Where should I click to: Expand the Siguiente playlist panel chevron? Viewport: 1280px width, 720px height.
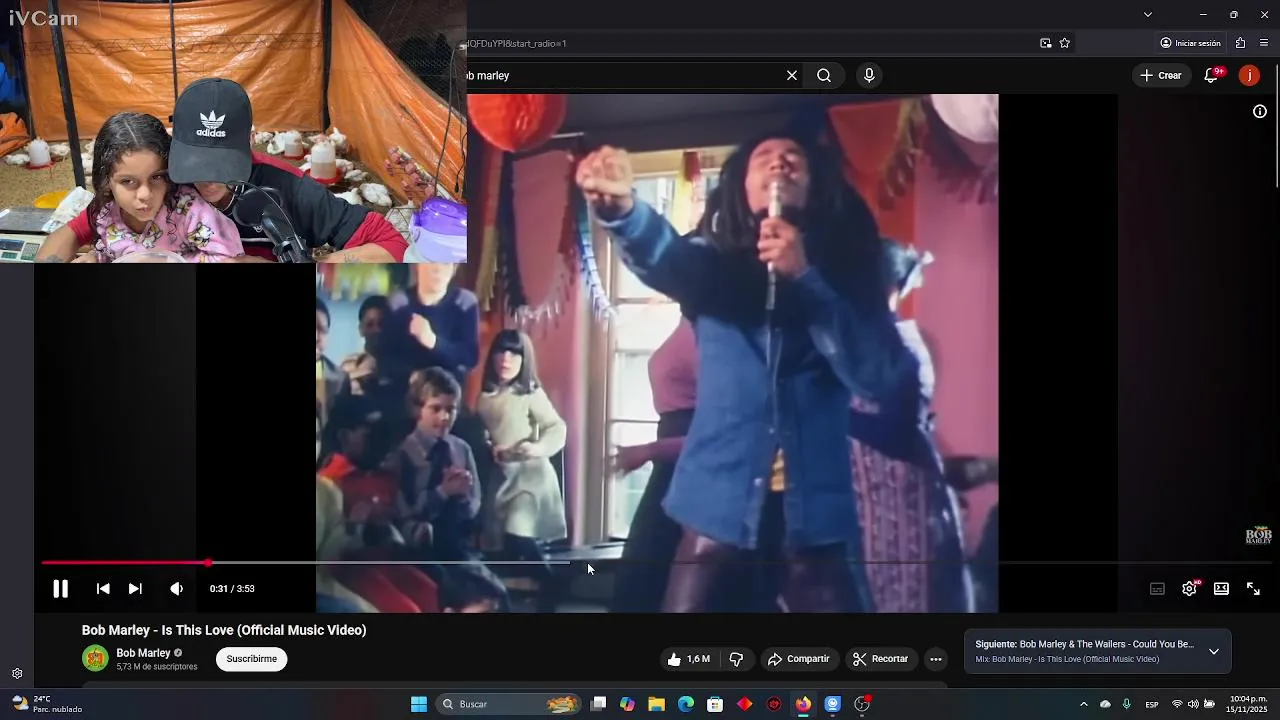click(1213, 651)
